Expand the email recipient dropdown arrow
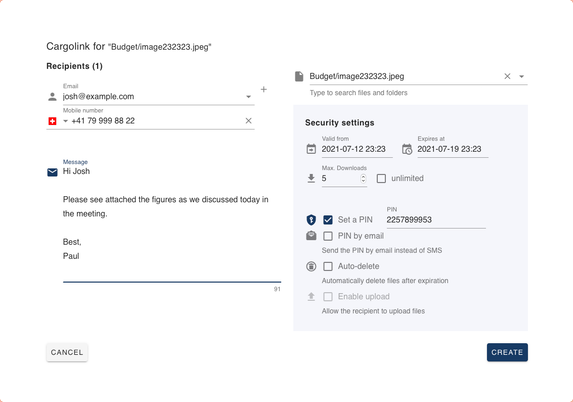This screenshot has width=573, height=402. pyautogui.click(x=248, y=97)
